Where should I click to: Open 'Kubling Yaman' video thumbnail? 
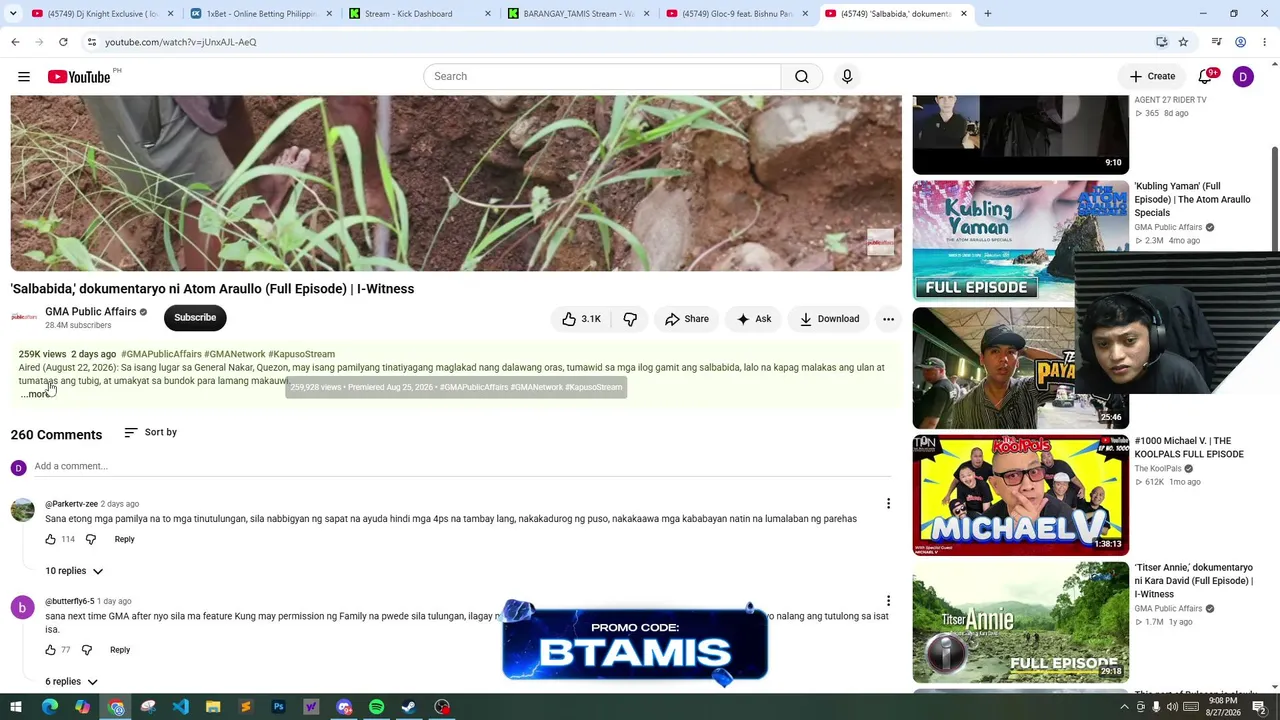pos(1021,241)
